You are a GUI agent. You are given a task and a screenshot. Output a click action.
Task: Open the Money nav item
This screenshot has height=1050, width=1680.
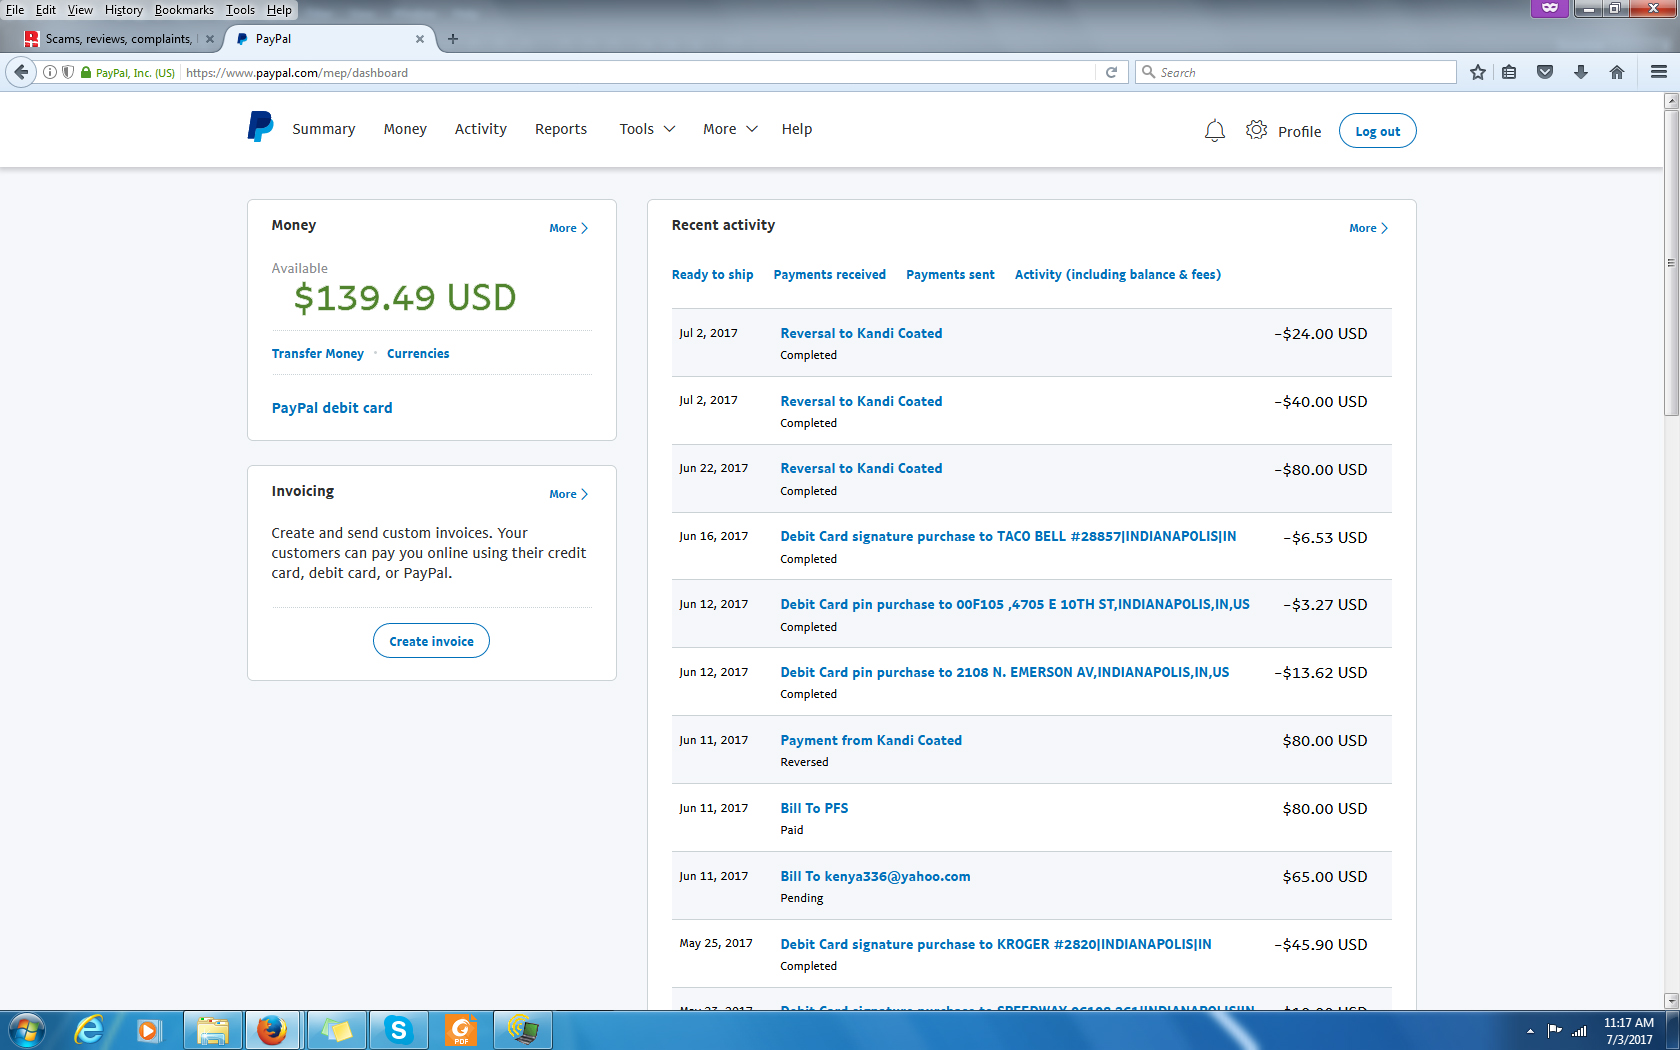[405, 129]
